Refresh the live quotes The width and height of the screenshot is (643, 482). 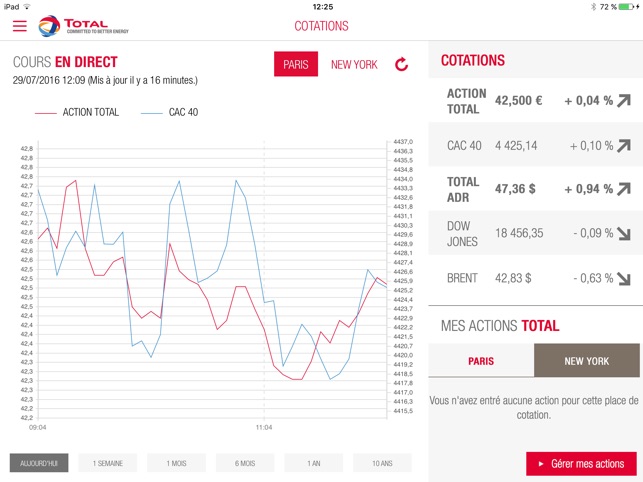click(401, 64)
